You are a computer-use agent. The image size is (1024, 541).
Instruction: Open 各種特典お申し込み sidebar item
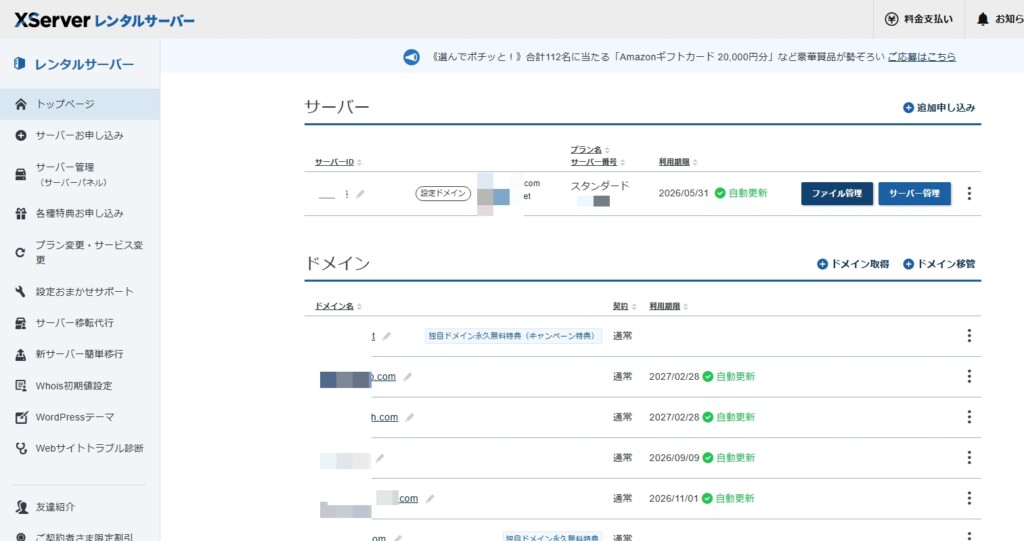pos(80,213)
